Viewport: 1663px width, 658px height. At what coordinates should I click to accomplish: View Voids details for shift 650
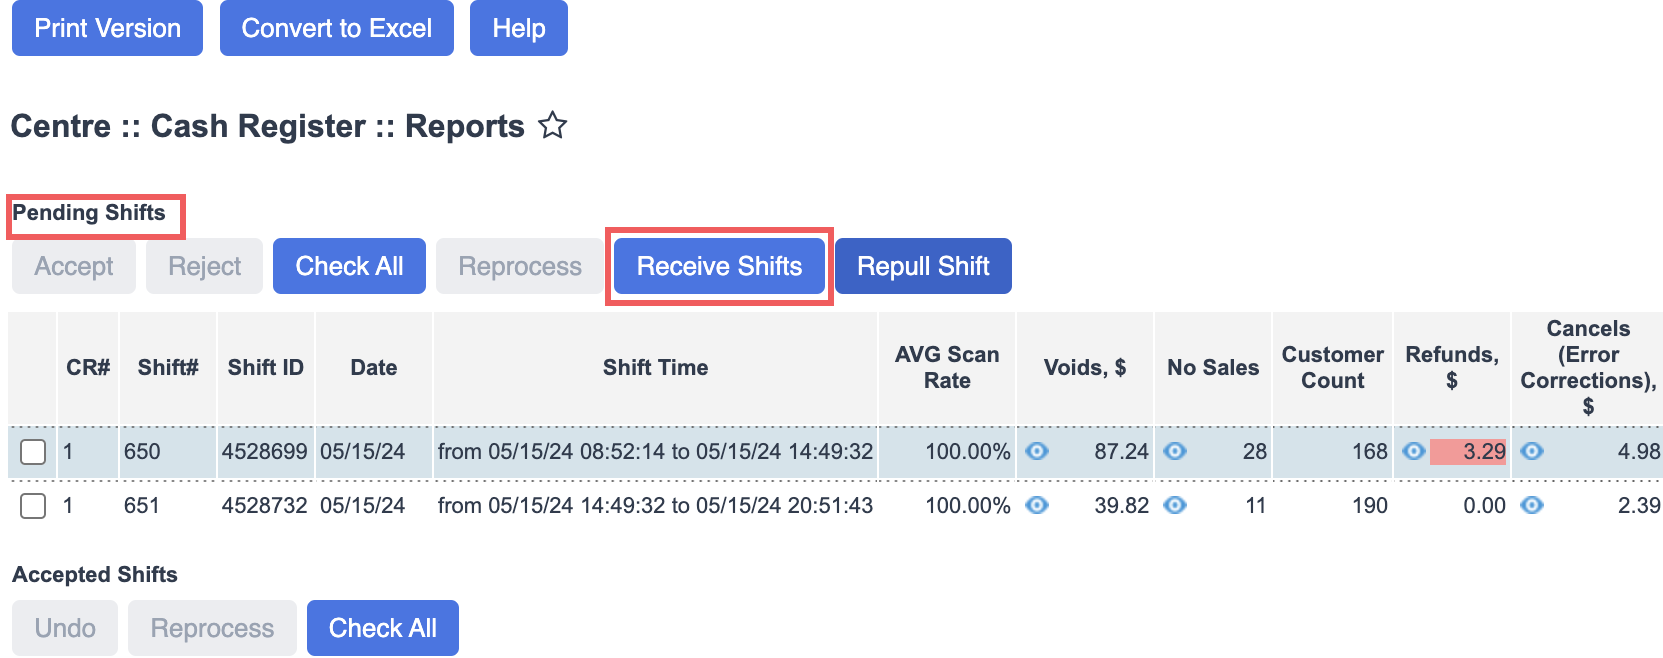coord(1037,451)
